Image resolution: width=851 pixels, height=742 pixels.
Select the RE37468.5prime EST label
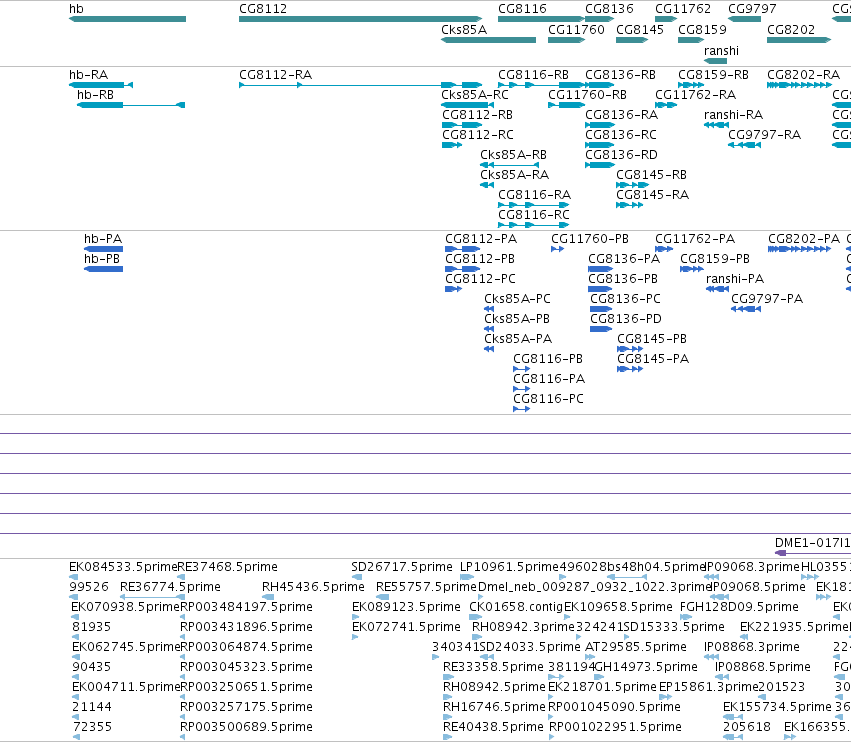(x=227, y=567)
